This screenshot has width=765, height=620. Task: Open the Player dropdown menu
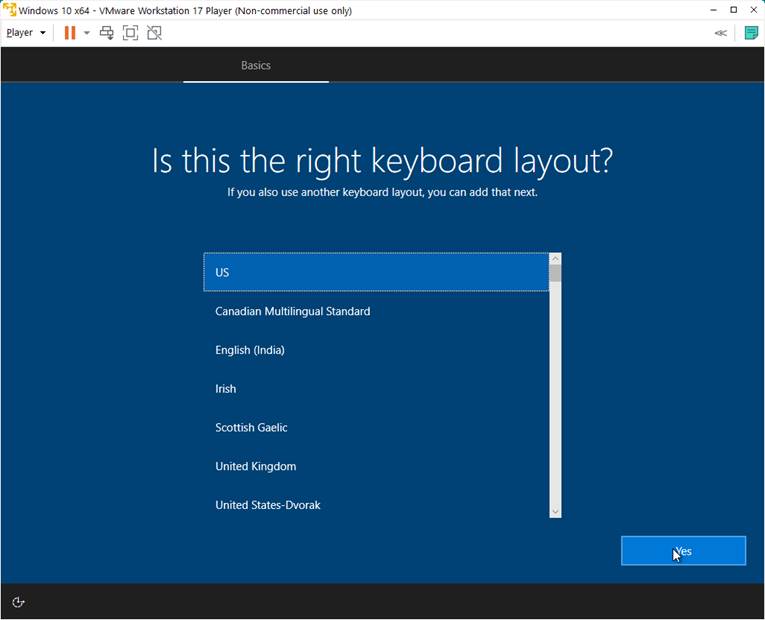[26, 33]
